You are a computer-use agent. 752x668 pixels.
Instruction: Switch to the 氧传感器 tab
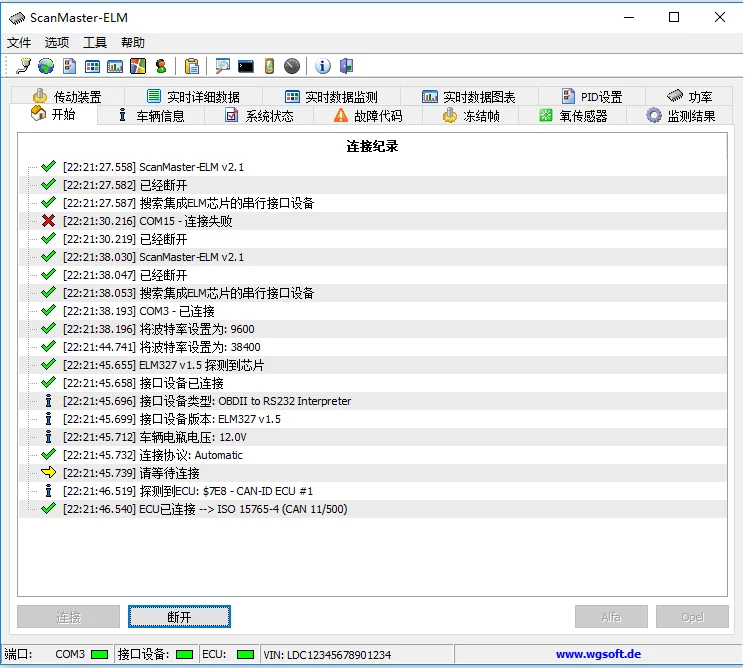click(573, 116)
